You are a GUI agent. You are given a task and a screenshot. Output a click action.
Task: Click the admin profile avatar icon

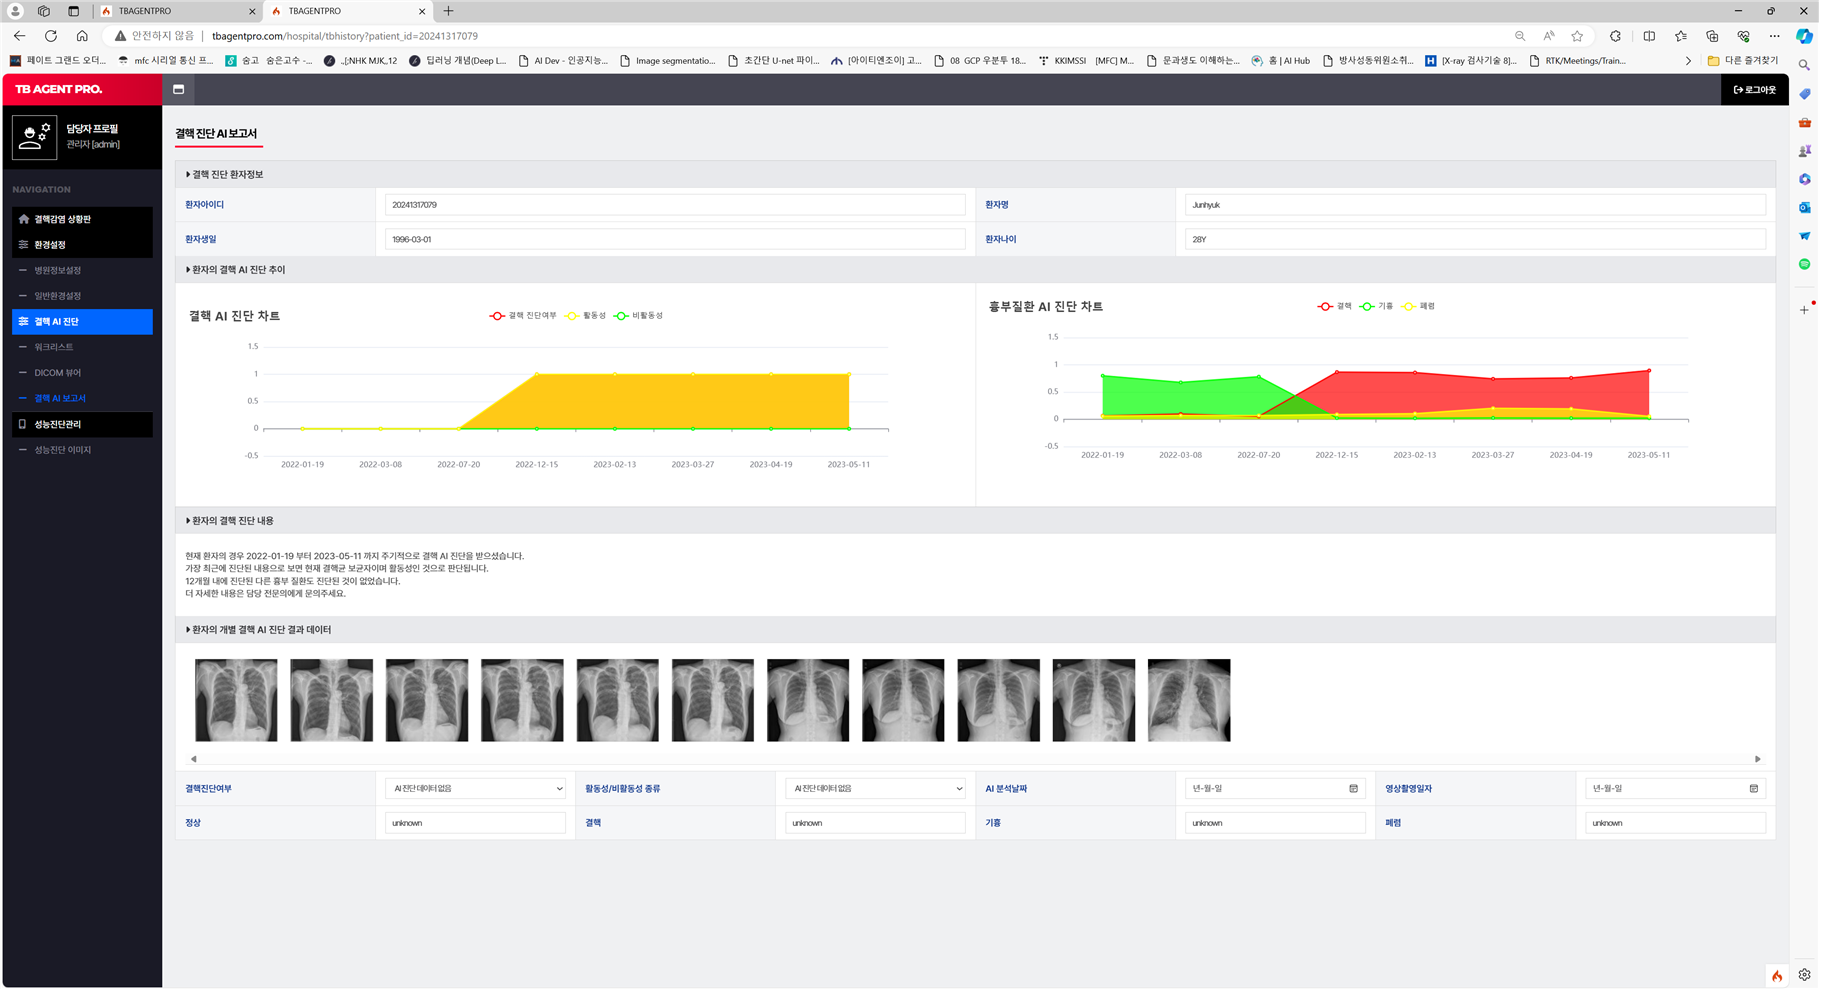click(34, 136)
